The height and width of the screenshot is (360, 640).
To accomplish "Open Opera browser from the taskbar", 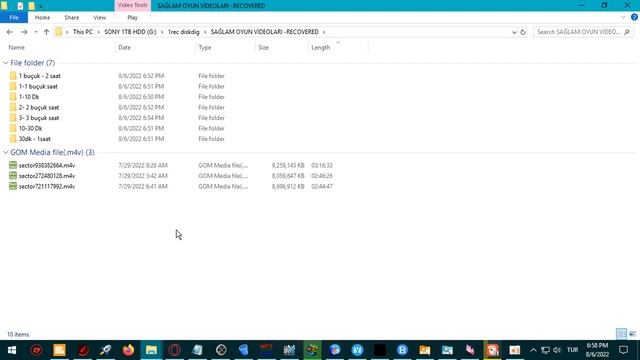I will point(175,350).
